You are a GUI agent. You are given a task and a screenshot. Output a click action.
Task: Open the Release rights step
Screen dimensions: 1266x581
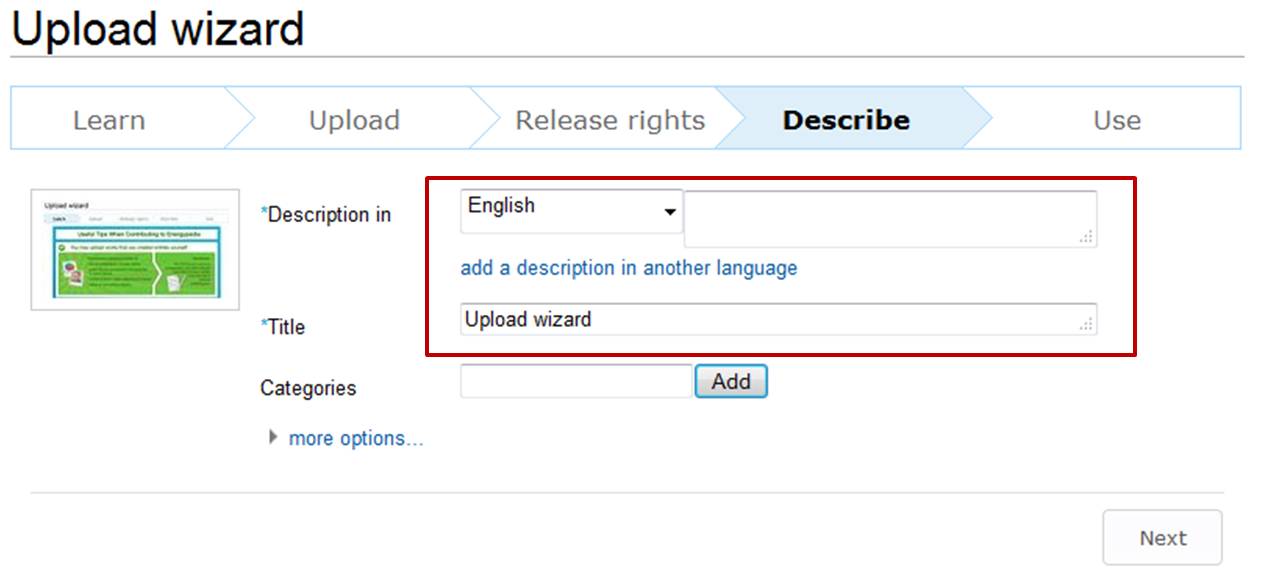[610, 120]
